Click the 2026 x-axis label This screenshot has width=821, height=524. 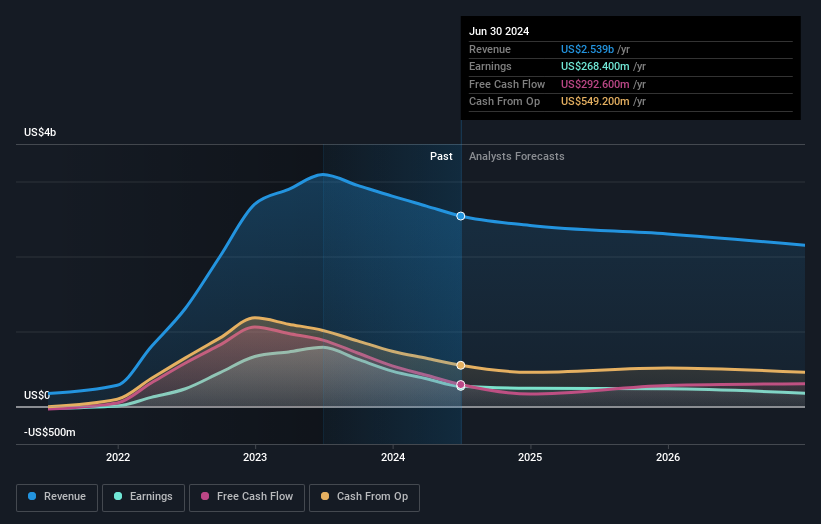(x=668, y=458)
